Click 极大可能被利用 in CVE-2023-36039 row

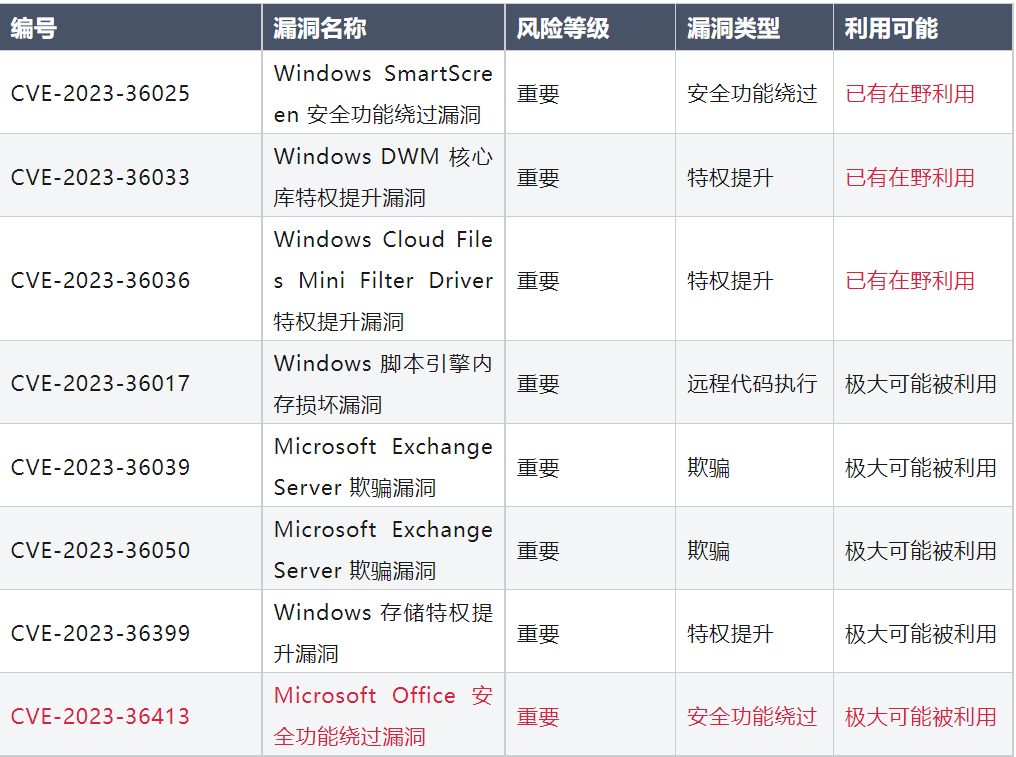coord(921,467)
